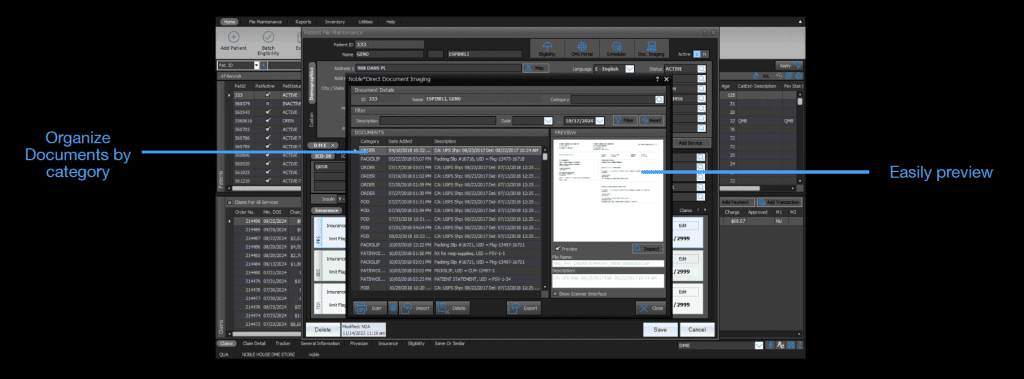Toggle PatActive checkbox for patient 333
The width and height of the screenshot is (1024, 379).
(267, 95)
